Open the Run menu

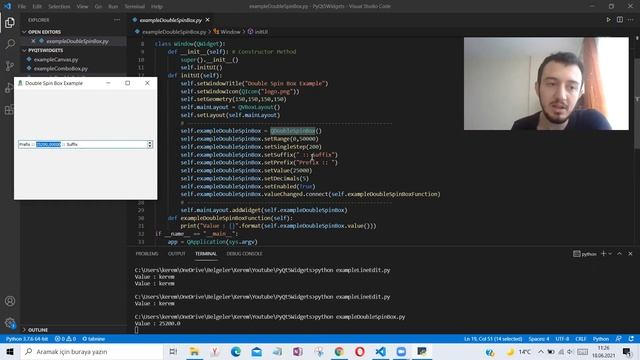click(x=113, y=7)
